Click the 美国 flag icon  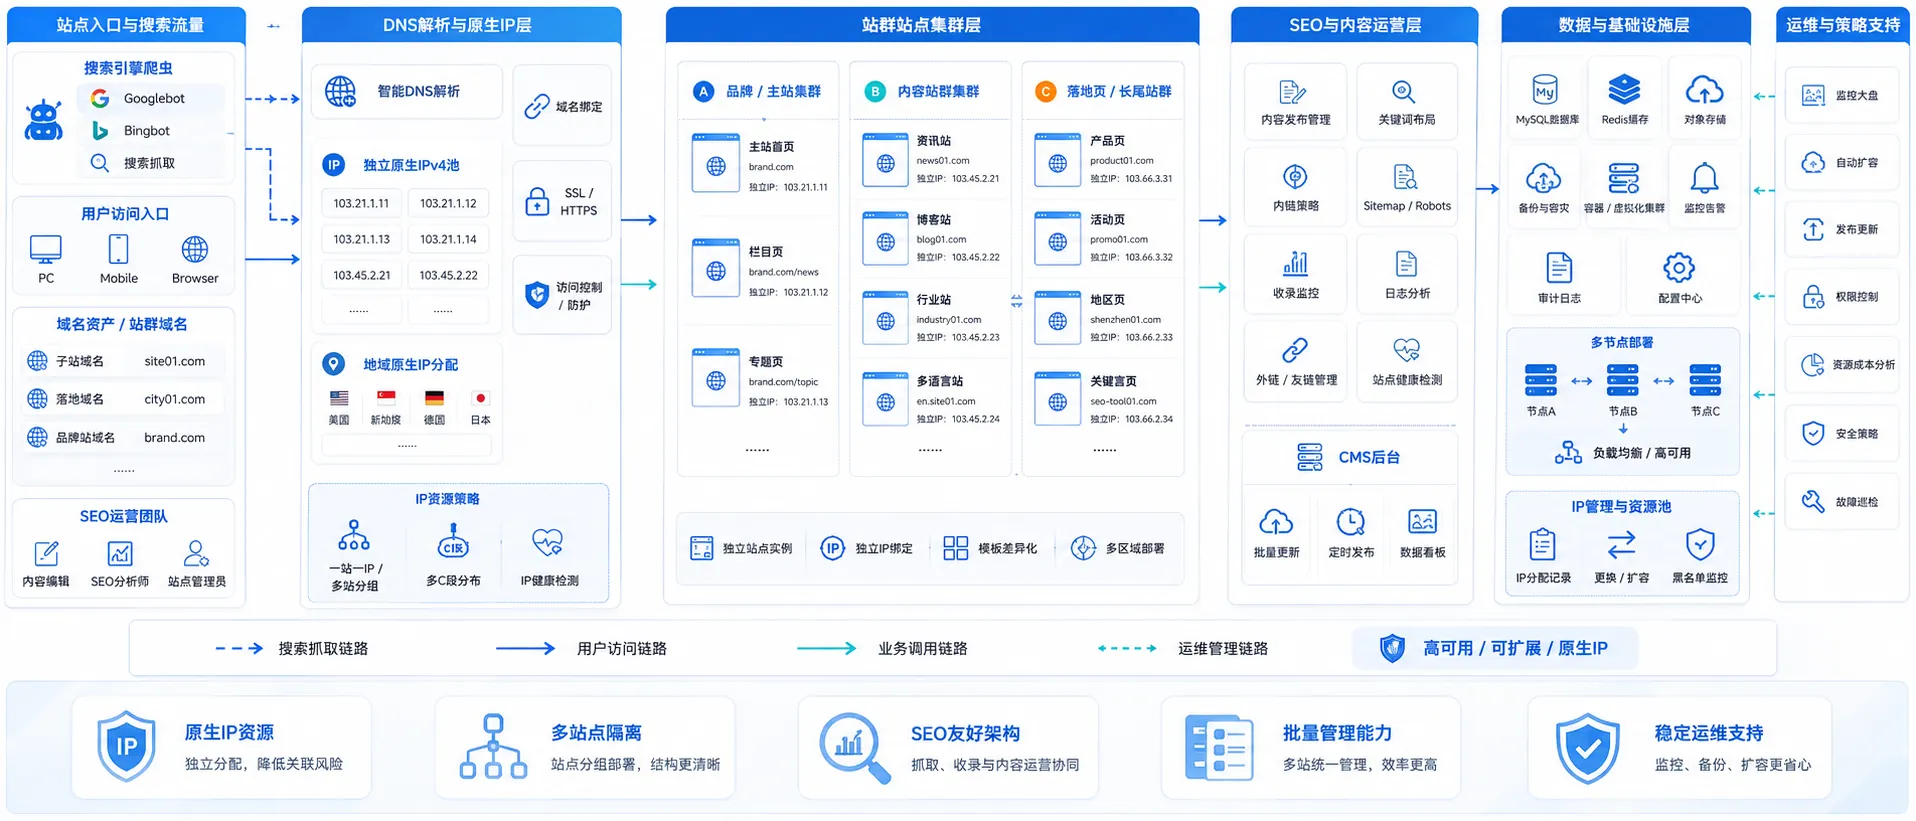[339, 398]
